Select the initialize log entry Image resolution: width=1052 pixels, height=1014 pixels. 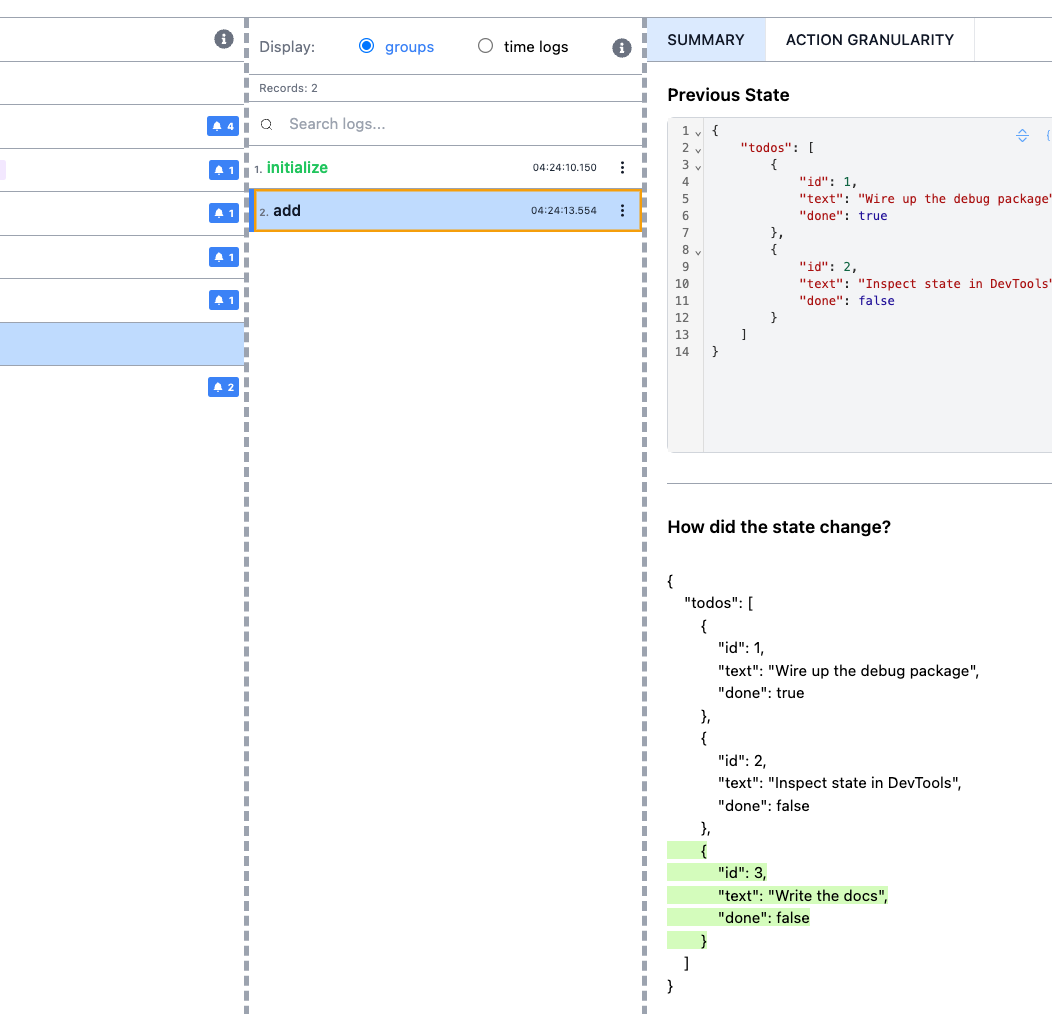[445, 168]
